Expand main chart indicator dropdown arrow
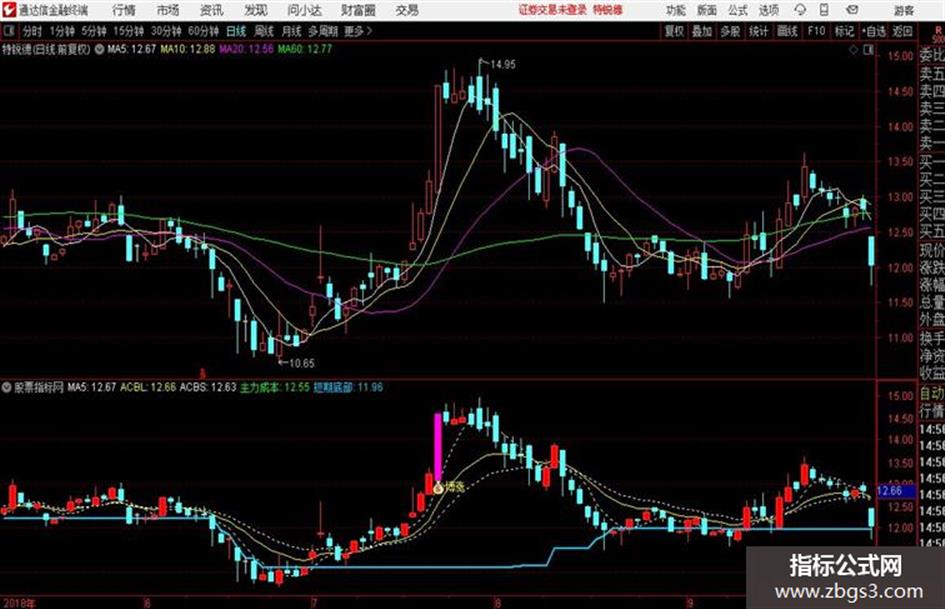 (x=99, y=49)
